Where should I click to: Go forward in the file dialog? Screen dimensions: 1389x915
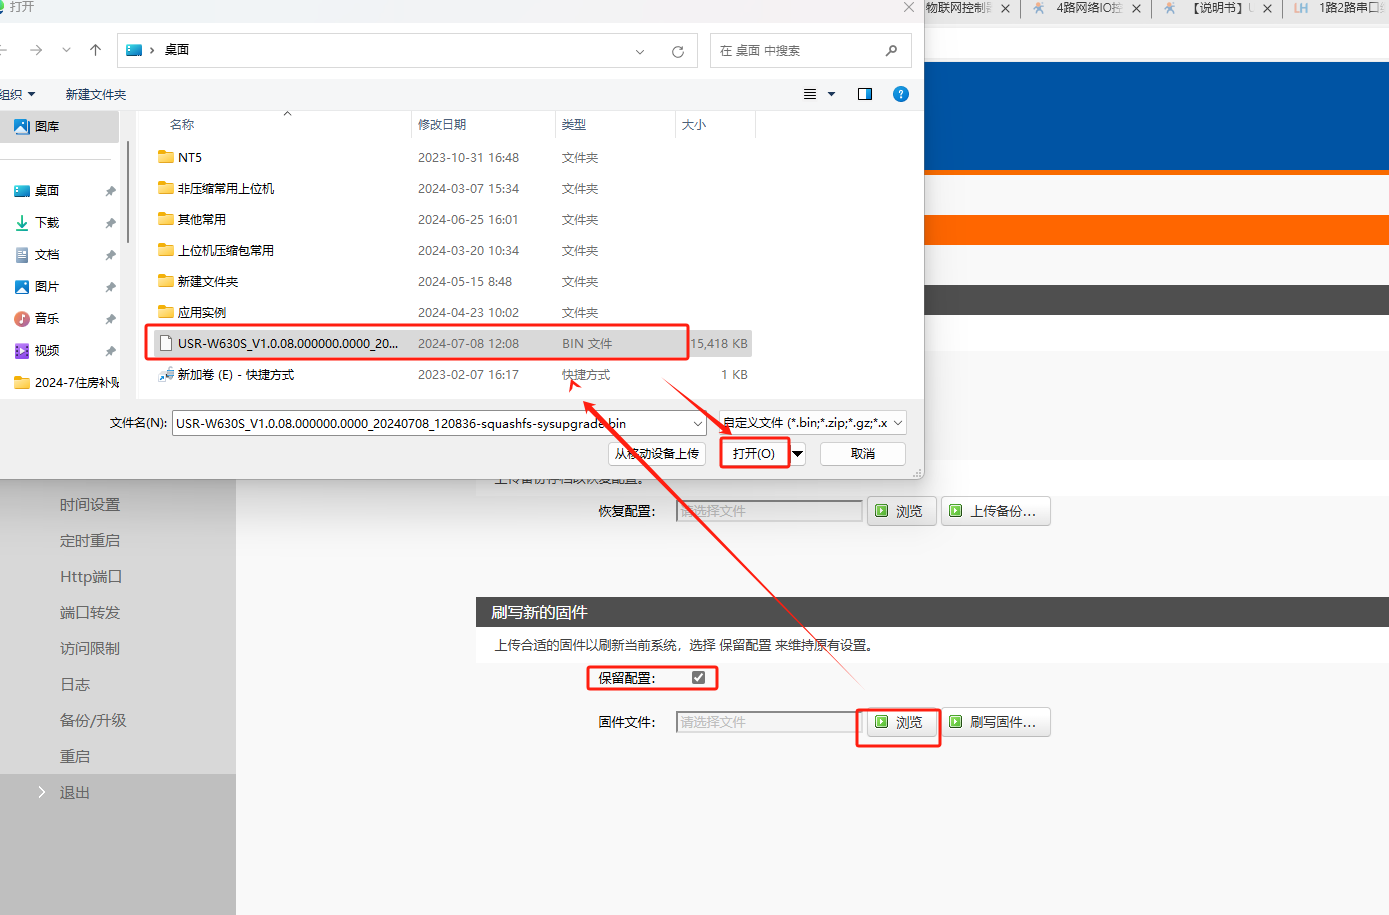pos(36,50)
